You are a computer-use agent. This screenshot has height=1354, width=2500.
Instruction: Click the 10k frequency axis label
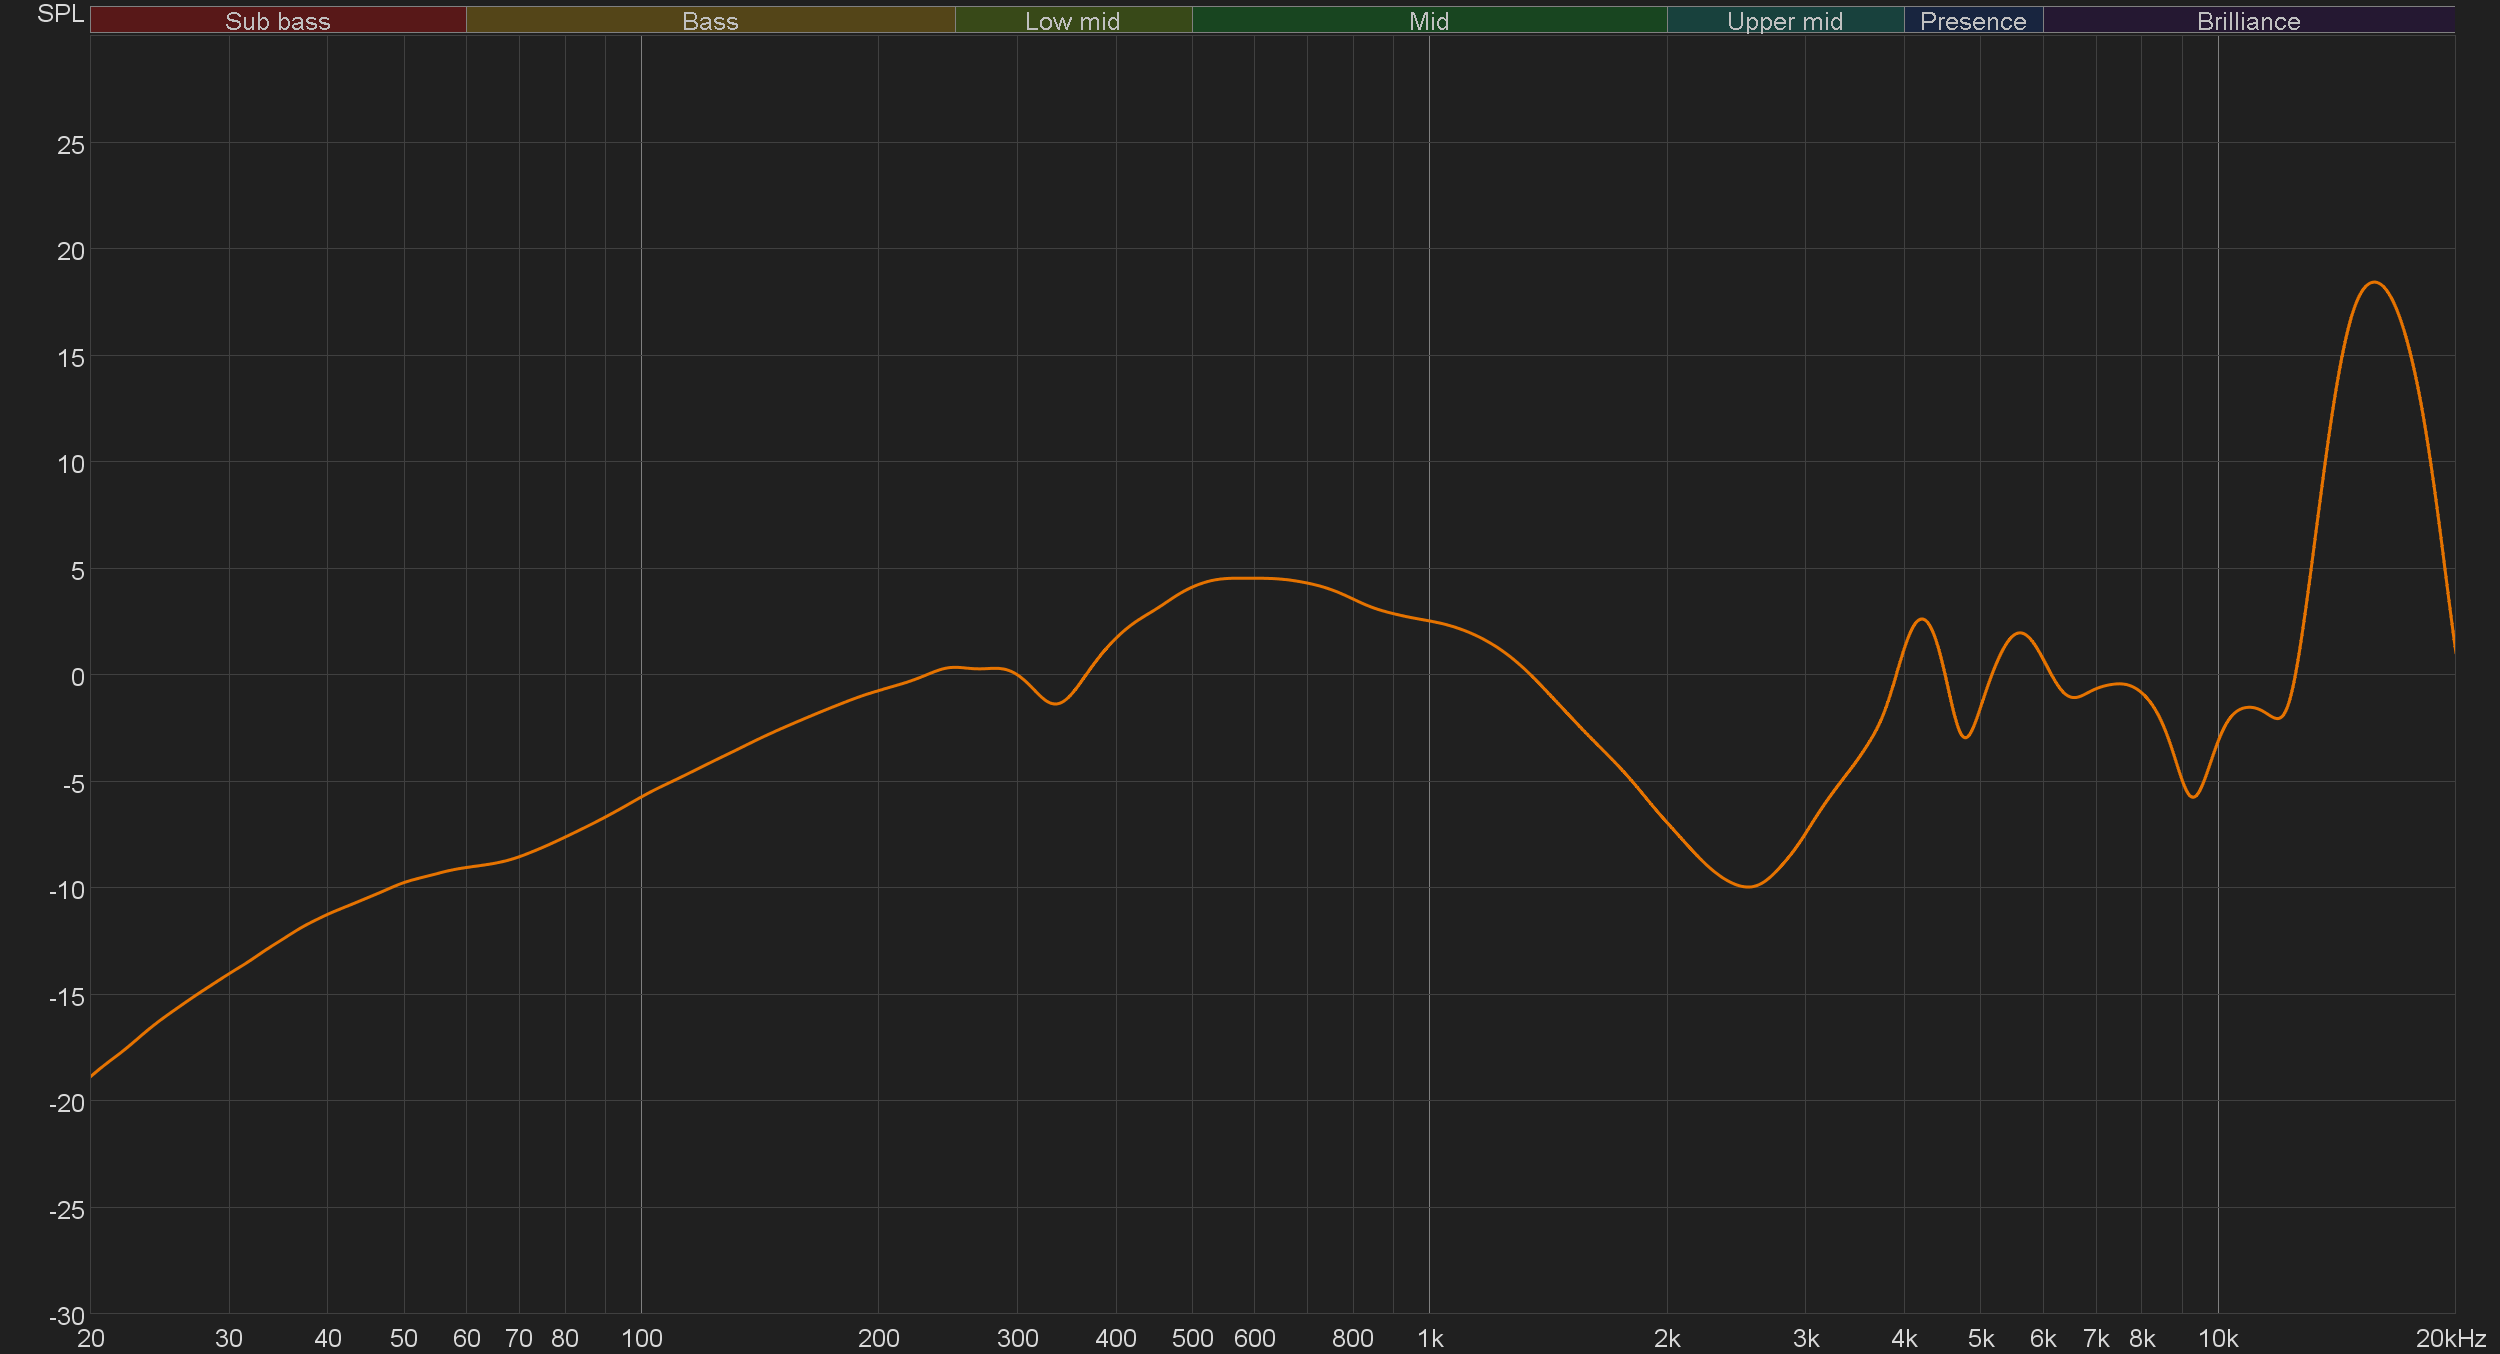click(2217, 1338)
